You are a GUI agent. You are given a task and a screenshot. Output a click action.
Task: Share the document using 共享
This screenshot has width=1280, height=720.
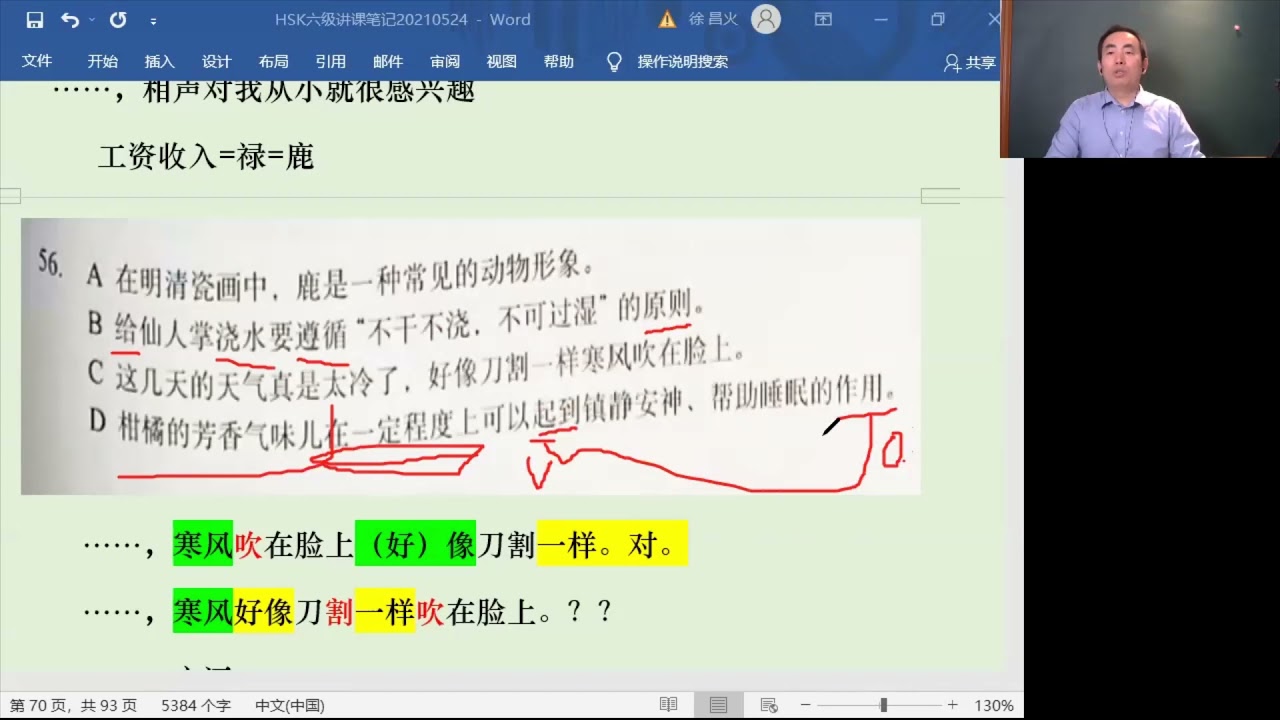coord(970,62)
